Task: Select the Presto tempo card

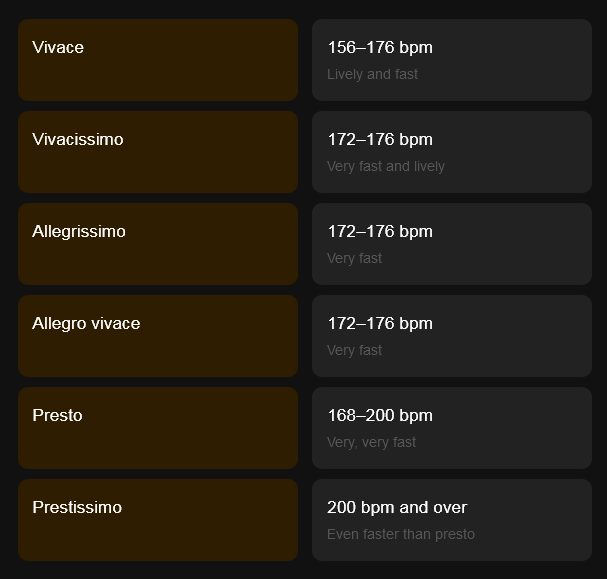Action: 158,428
